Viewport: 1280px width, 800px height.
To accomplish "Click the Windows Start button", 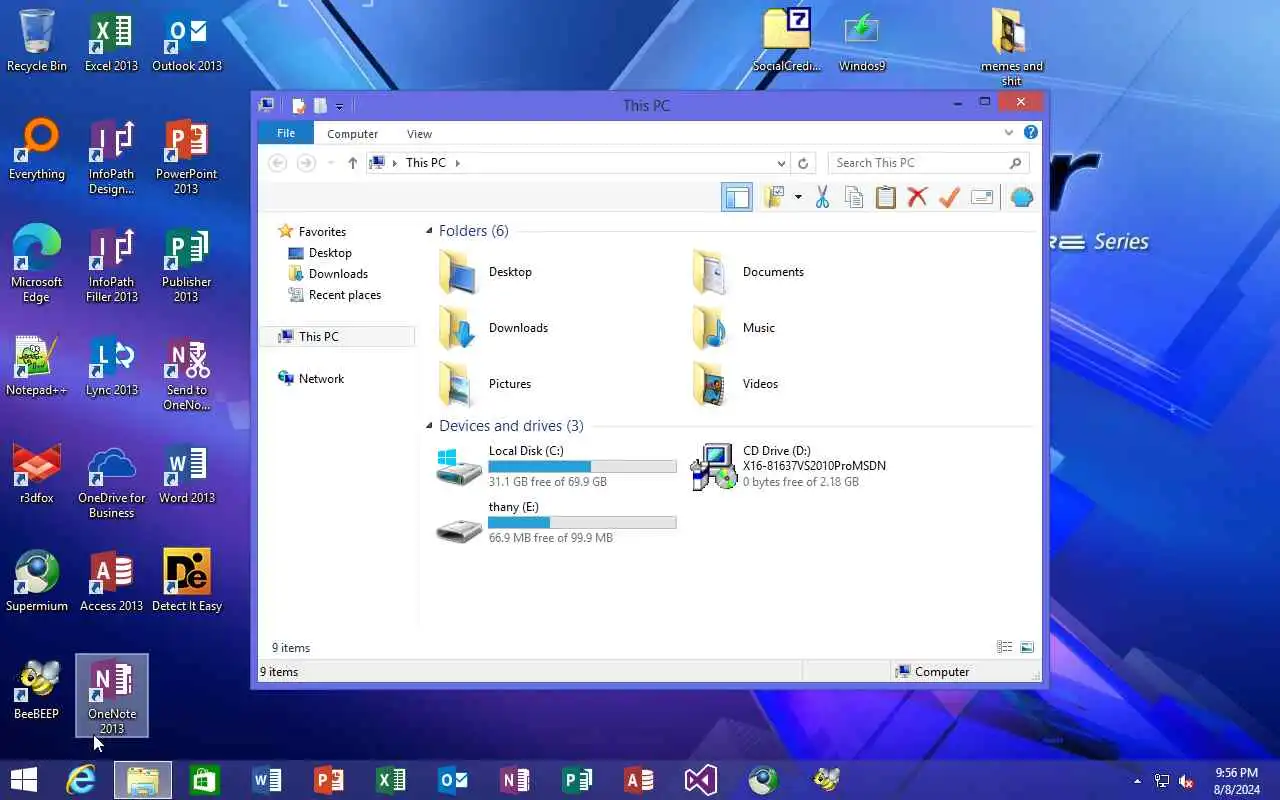I will point(23,780).
